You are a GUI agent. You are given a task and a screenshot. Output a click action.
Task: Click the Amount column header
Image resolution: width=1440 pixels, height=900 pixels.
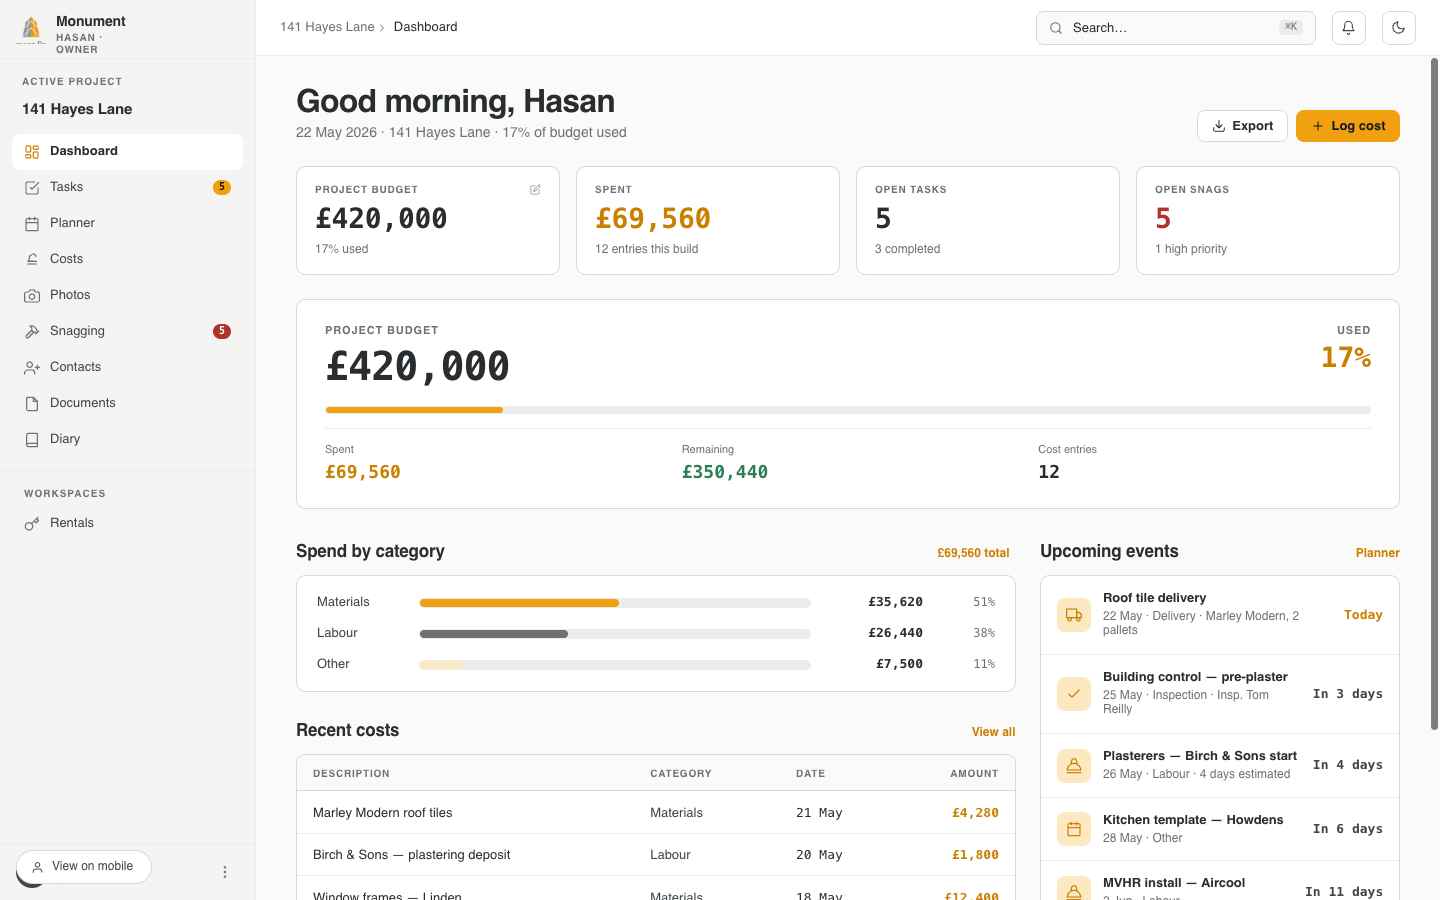[x=974, y=774]
